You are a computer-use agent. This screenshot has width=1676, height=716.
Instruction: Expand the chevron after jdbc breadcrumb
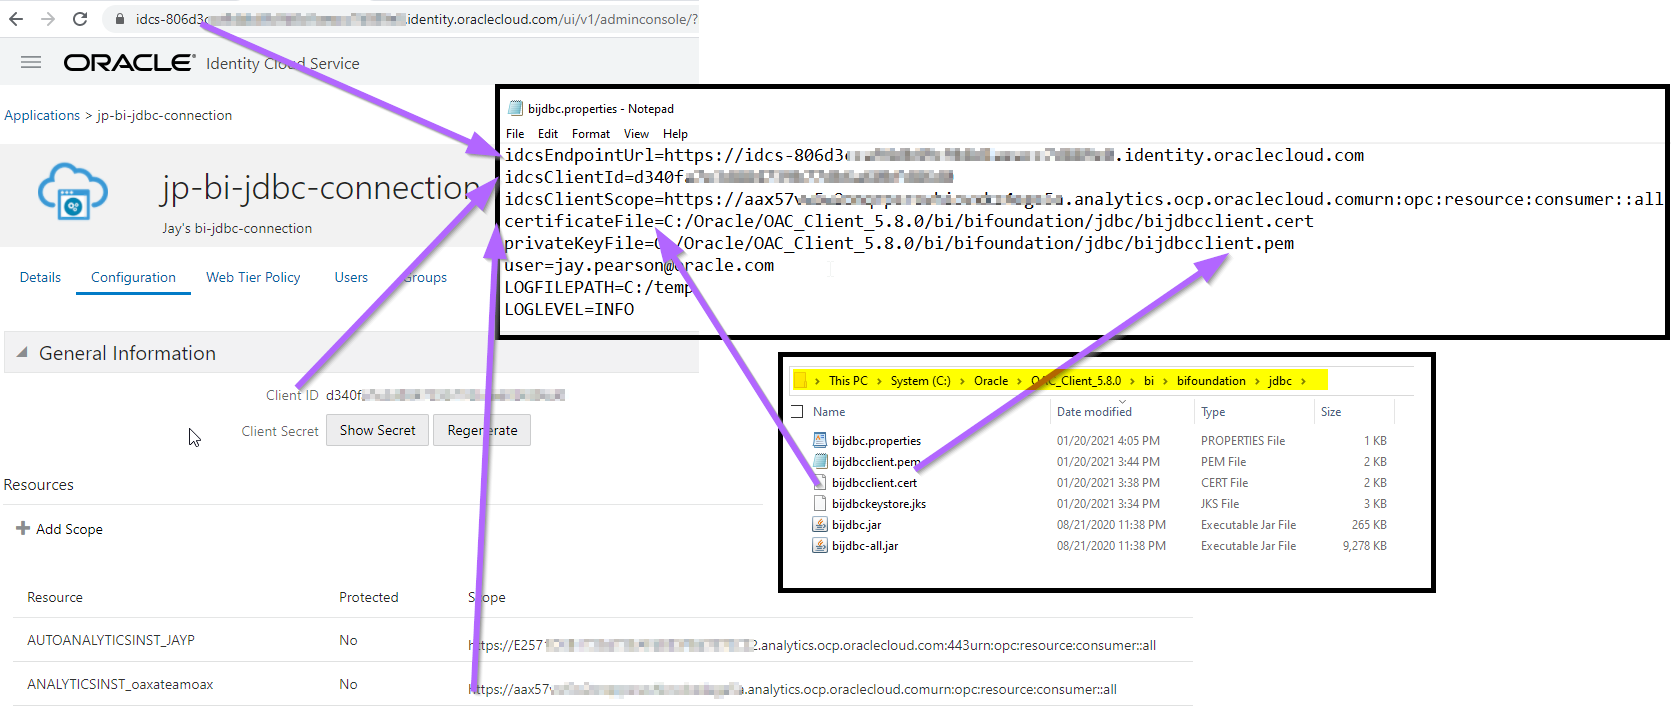[x=1303, y=381]
